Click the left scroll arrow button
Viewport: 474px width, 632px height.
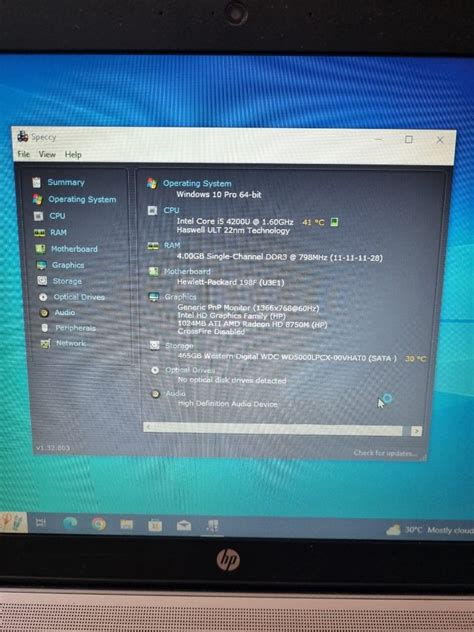click(148, 426)
